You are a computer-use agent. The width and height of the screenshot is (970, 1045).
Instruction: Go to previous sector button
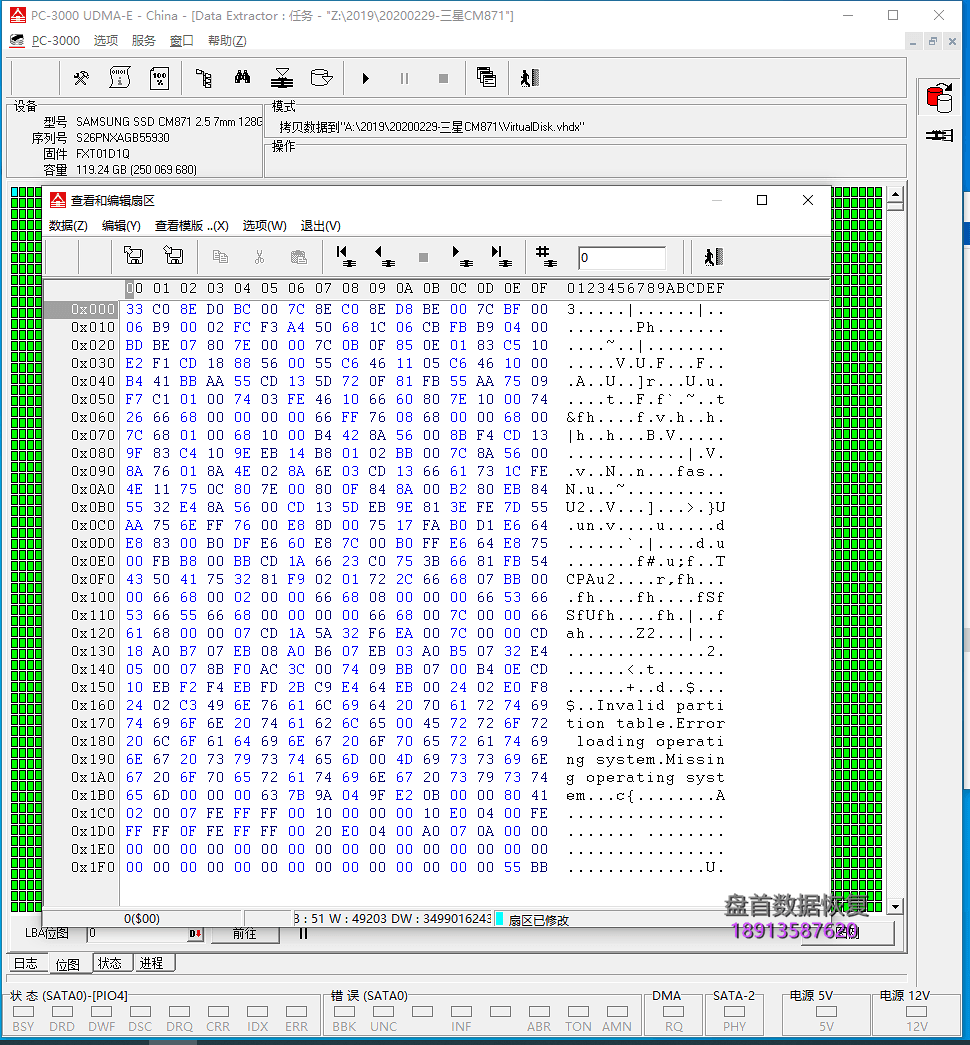tap(385, 257)
